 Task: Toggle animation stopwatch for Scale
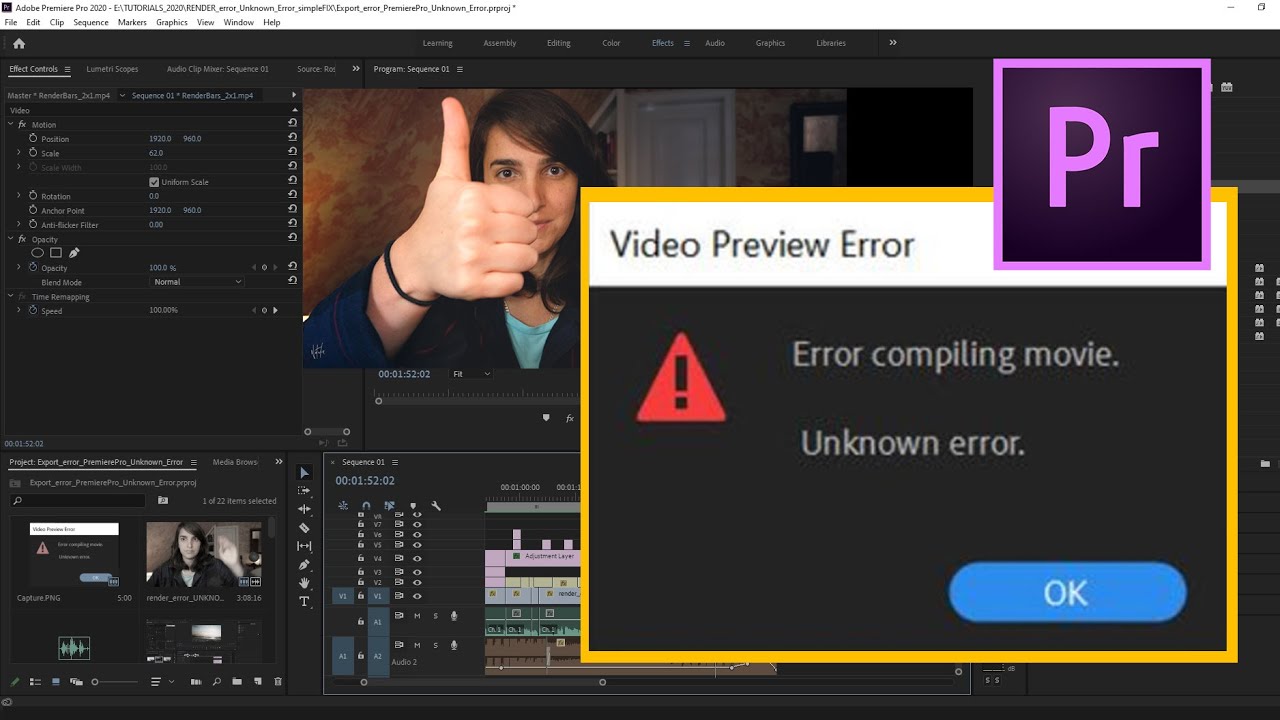[33, 153]
